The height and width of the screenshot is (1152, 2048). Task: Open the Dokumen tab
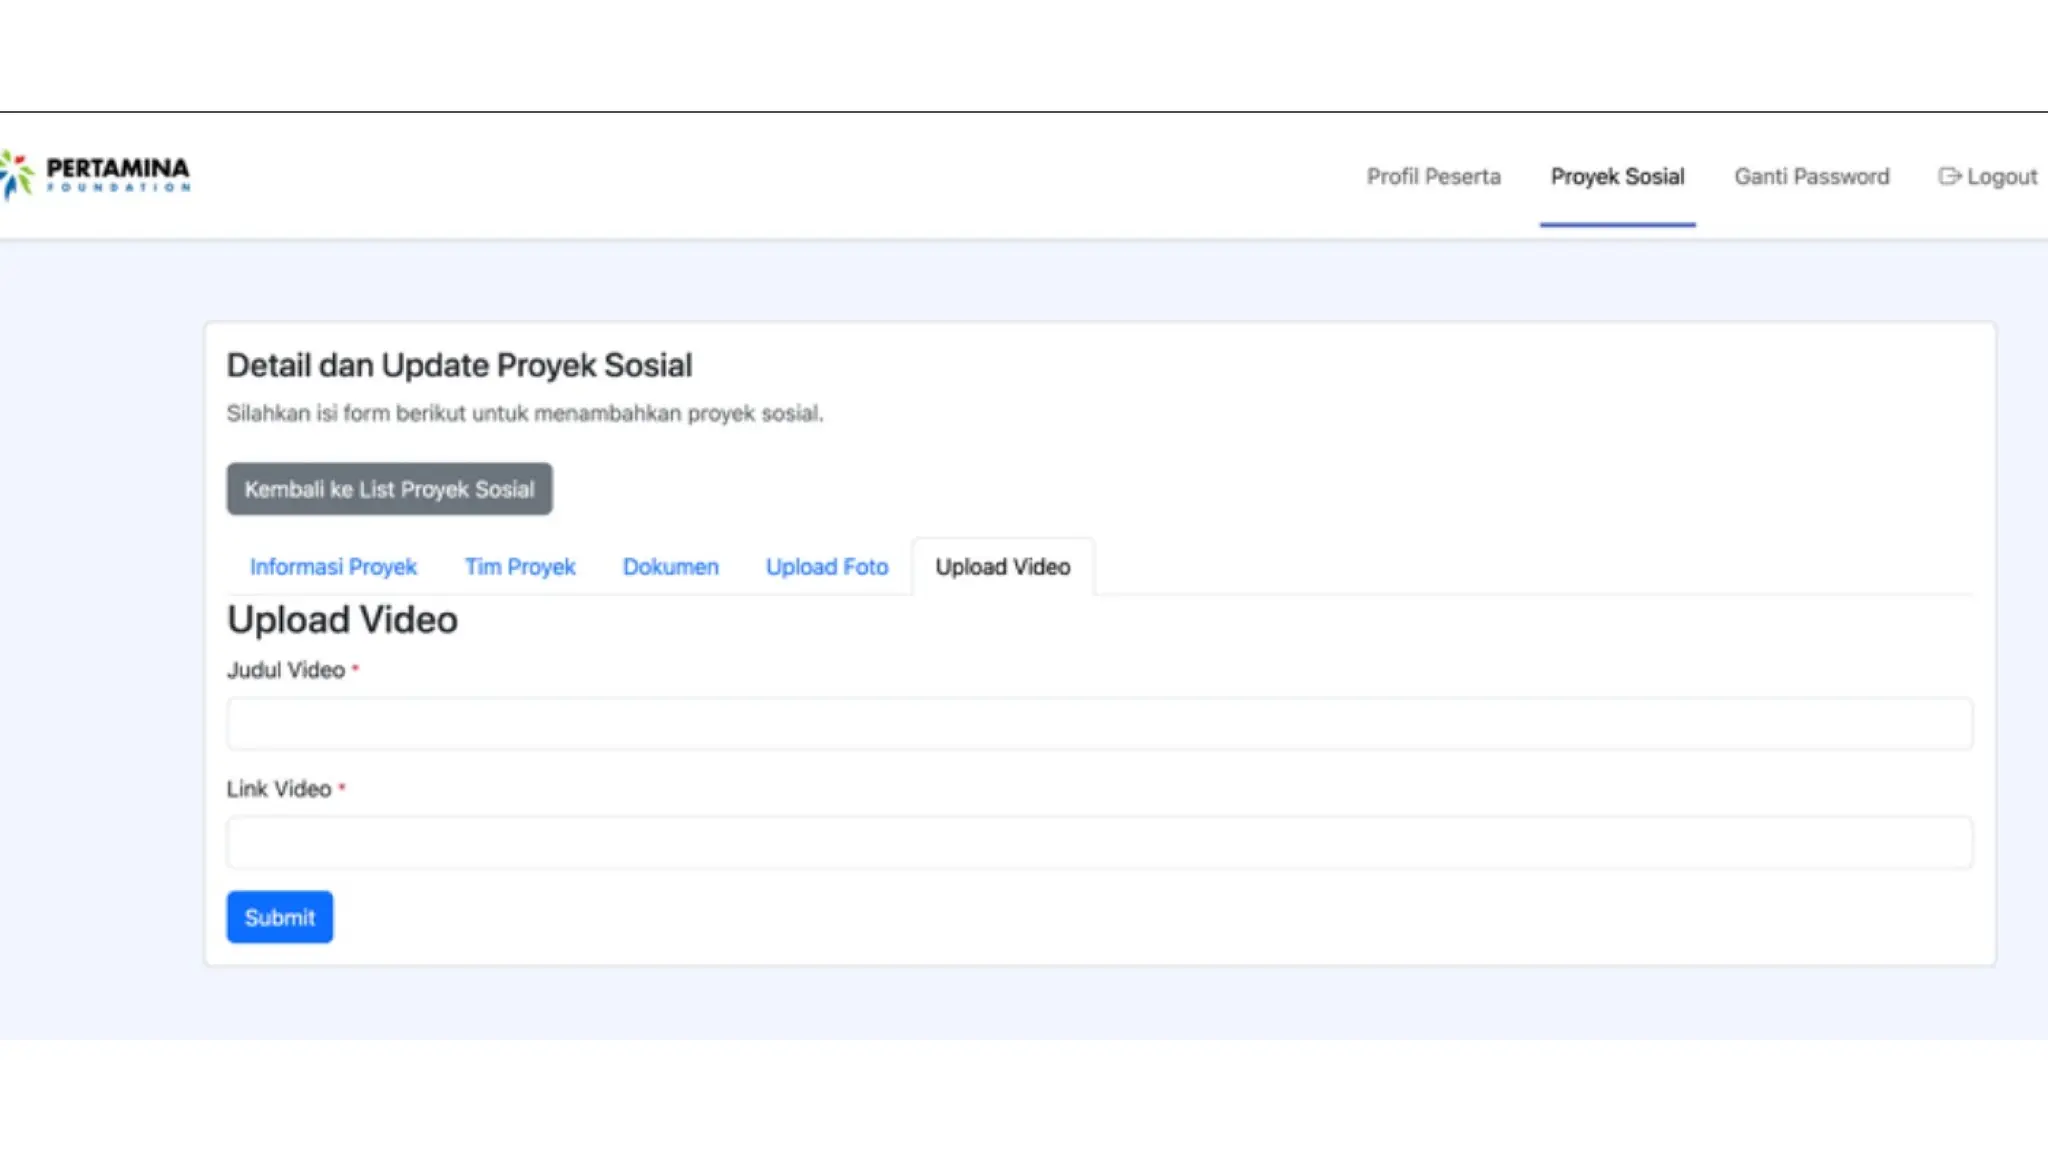click(x=670, y=567)
